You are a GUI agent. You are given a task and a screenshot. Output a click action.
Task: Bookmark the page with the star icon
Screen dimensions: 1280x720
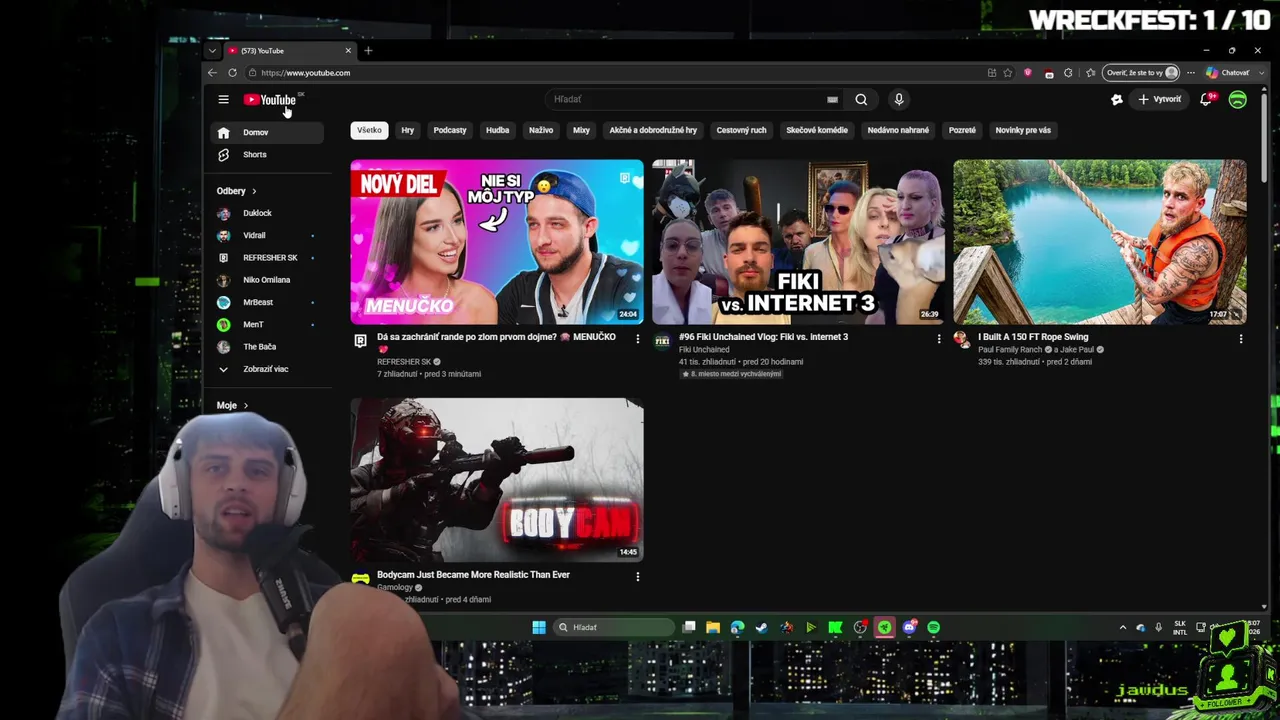click(x=1008, y=73)
